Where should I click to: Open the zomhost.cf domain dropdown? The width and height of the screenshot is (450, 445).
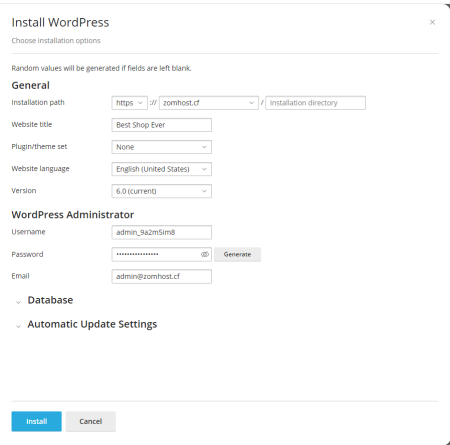point(209,103)
